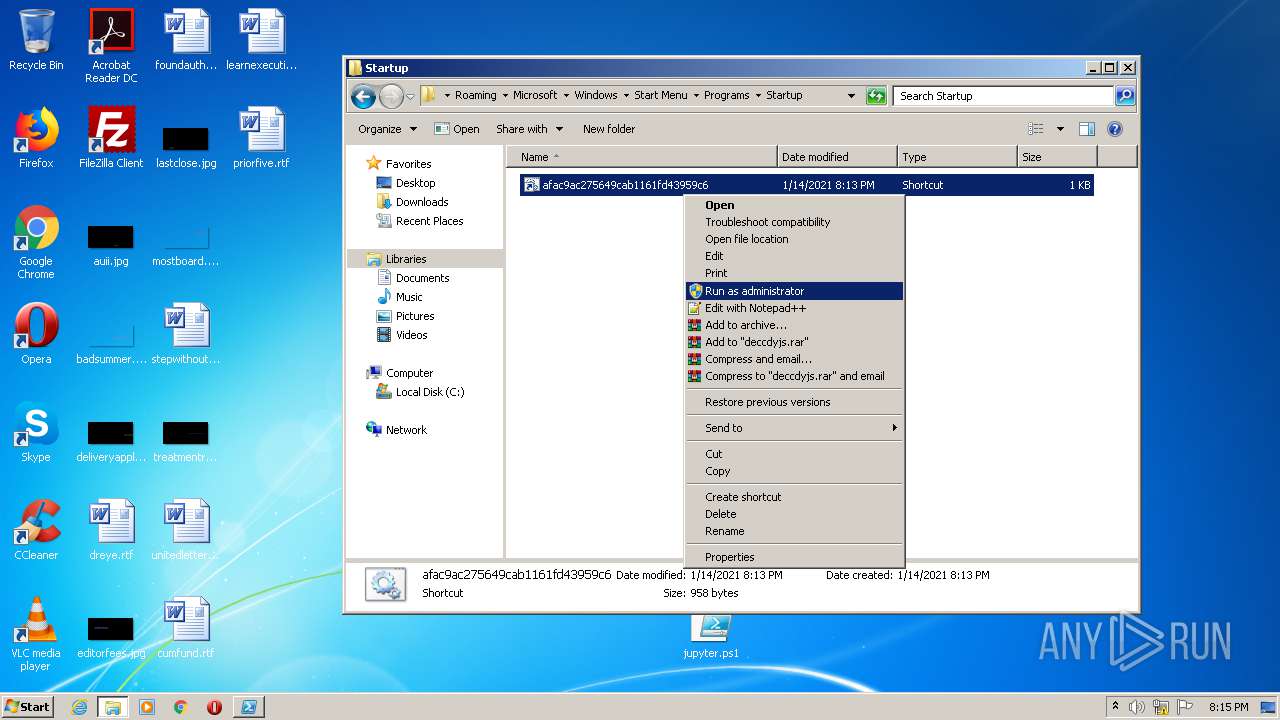1280x720 pixels.
Task: Click the Open toolbar button
Action: (457, 129)
